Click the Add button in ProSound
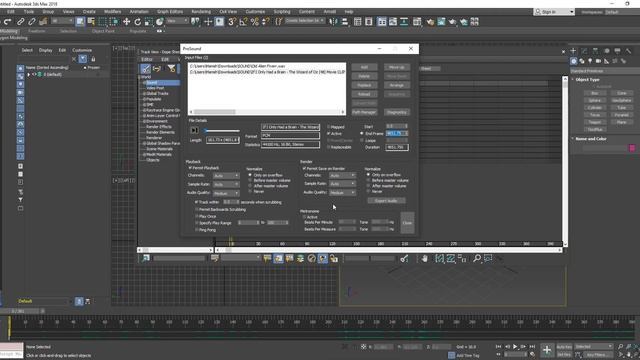This screenshot has height=360, width=640. tap(364, 67)
